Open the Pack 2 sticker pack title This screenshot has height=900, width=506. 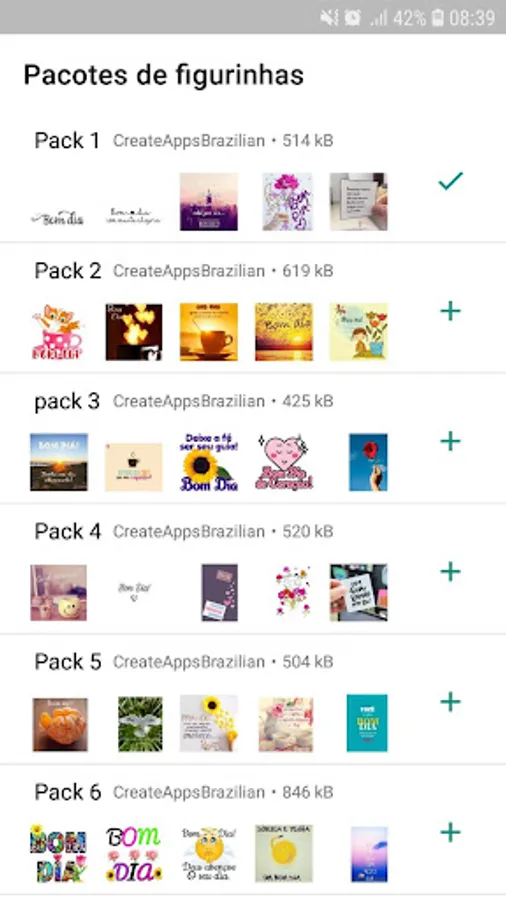68,271
